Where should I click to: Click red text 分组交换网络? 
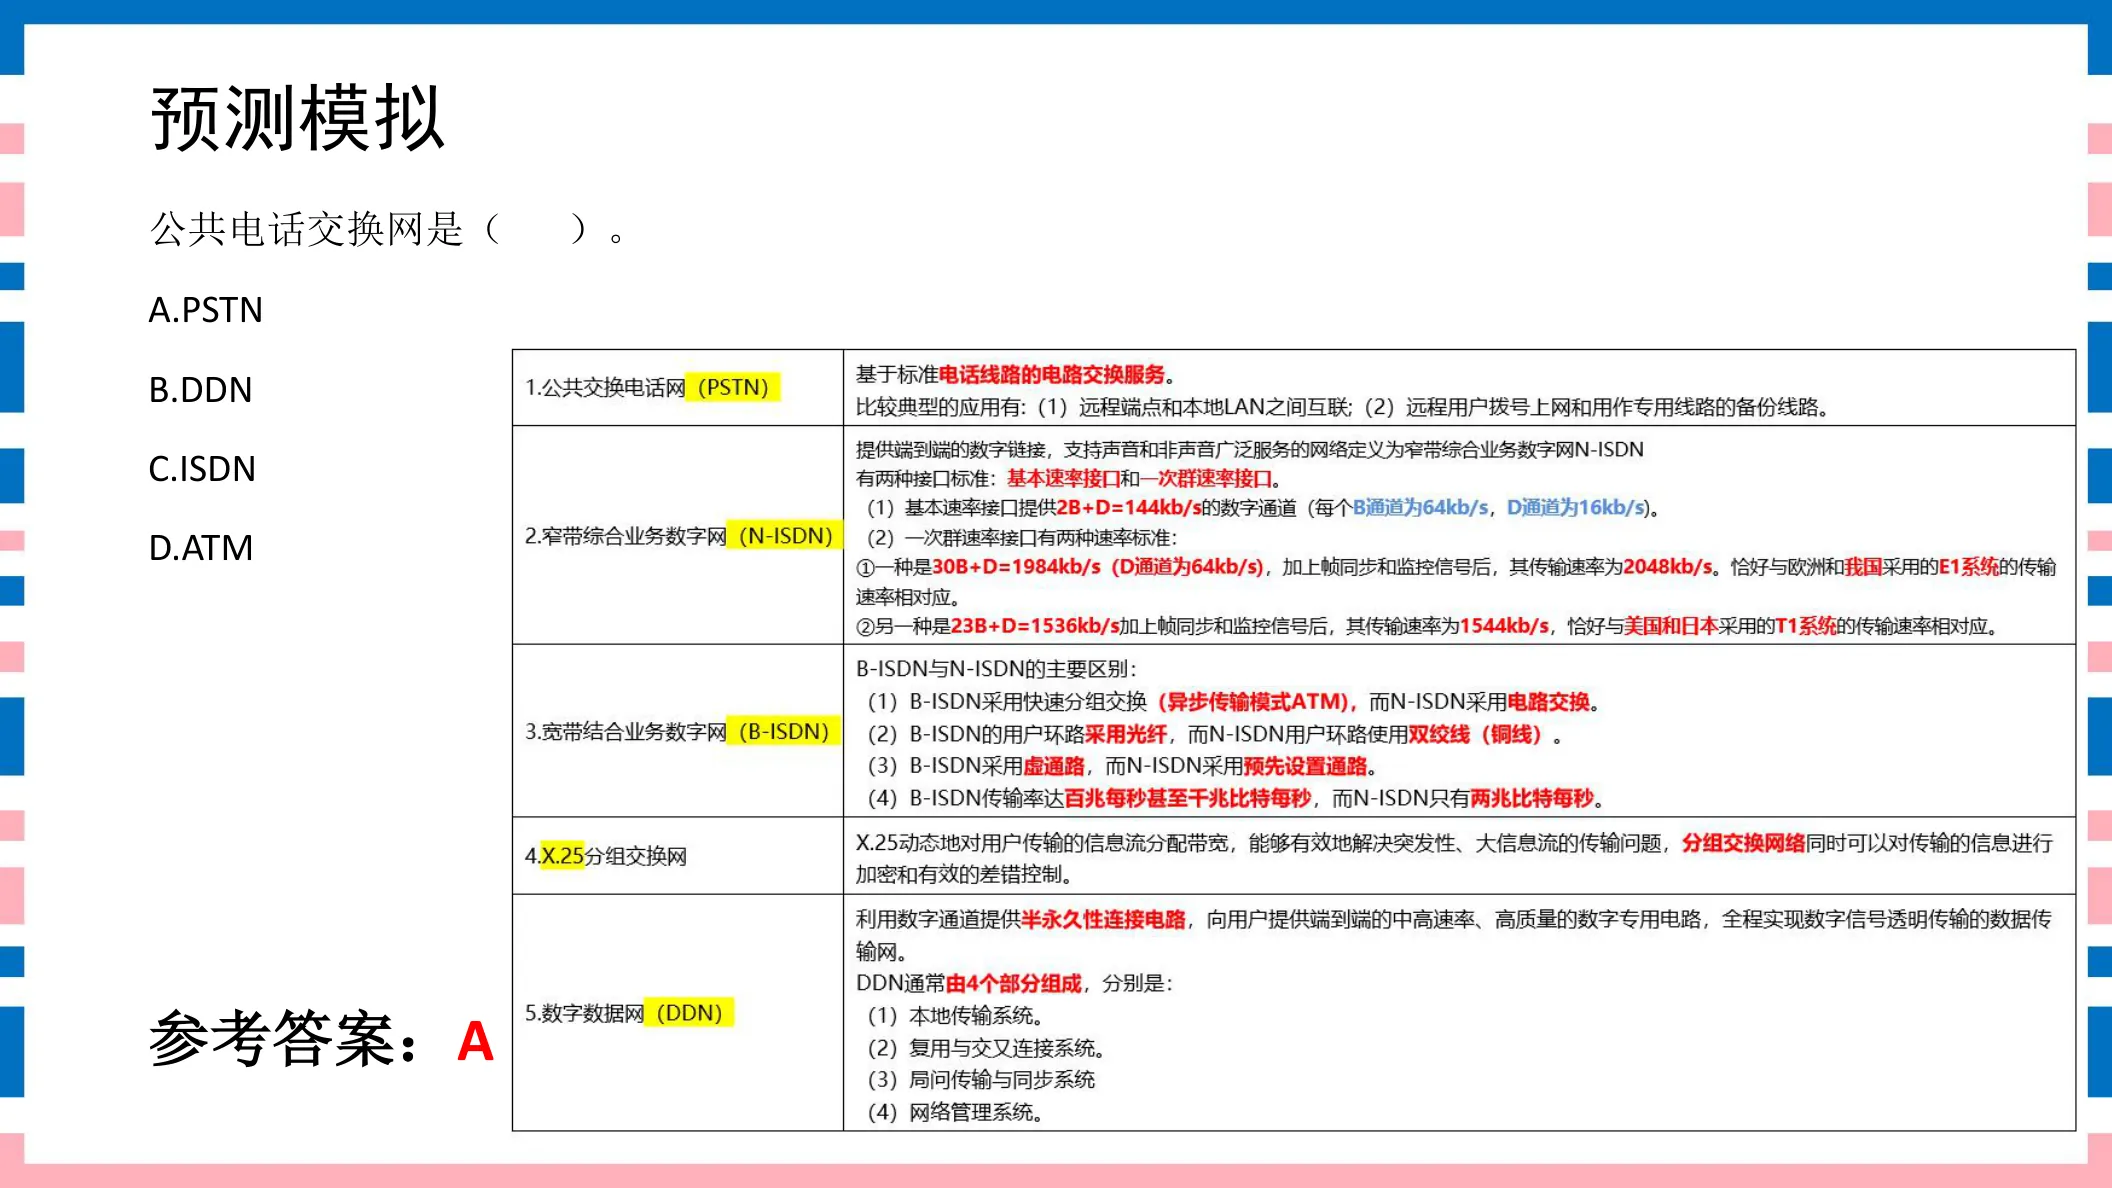coord(1743,843)
